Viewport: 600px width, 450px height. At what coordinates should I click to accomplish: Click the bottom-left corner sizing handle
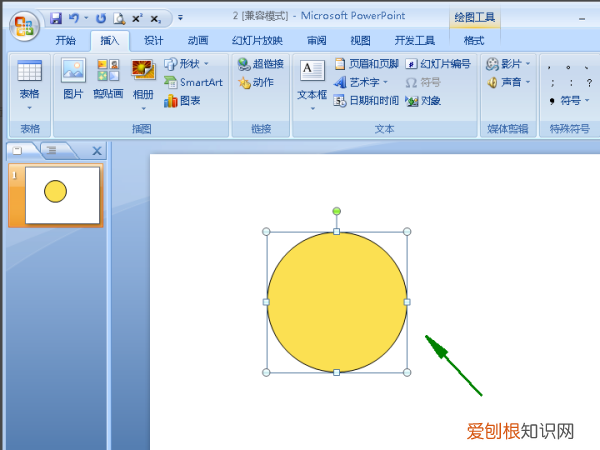pos(266,372)
